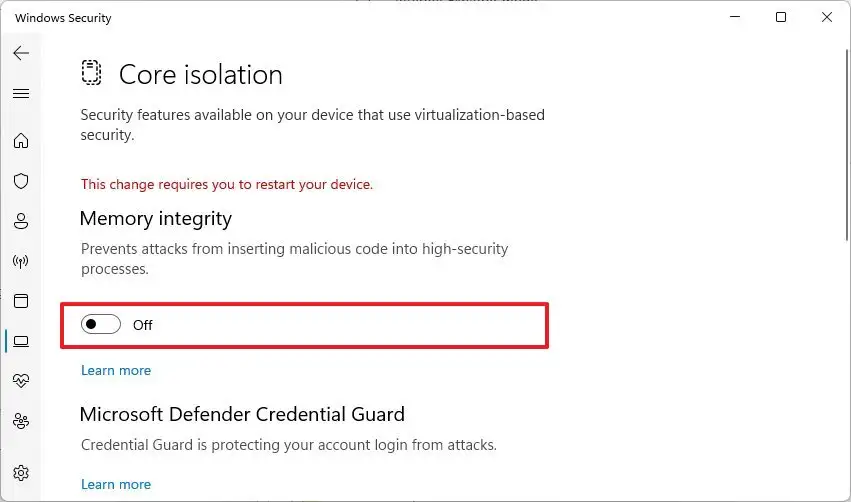Turn on the Memory integrity toggle

click(101, 324)
